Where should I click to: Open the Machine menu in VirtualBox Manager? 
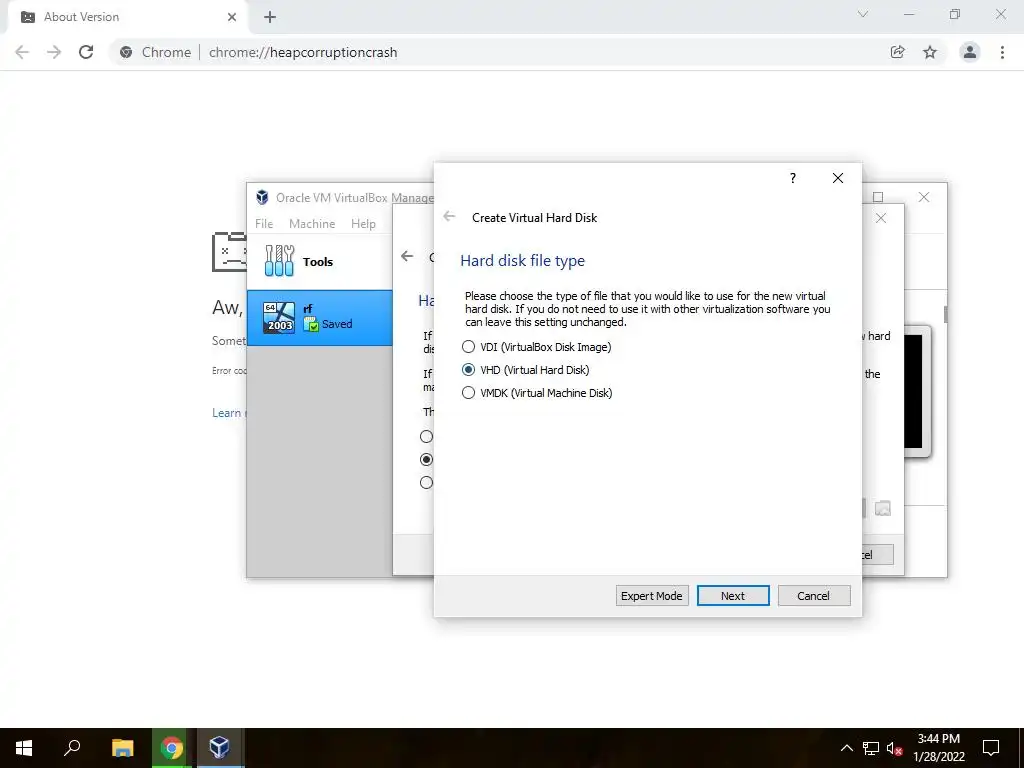coord(312,223)
